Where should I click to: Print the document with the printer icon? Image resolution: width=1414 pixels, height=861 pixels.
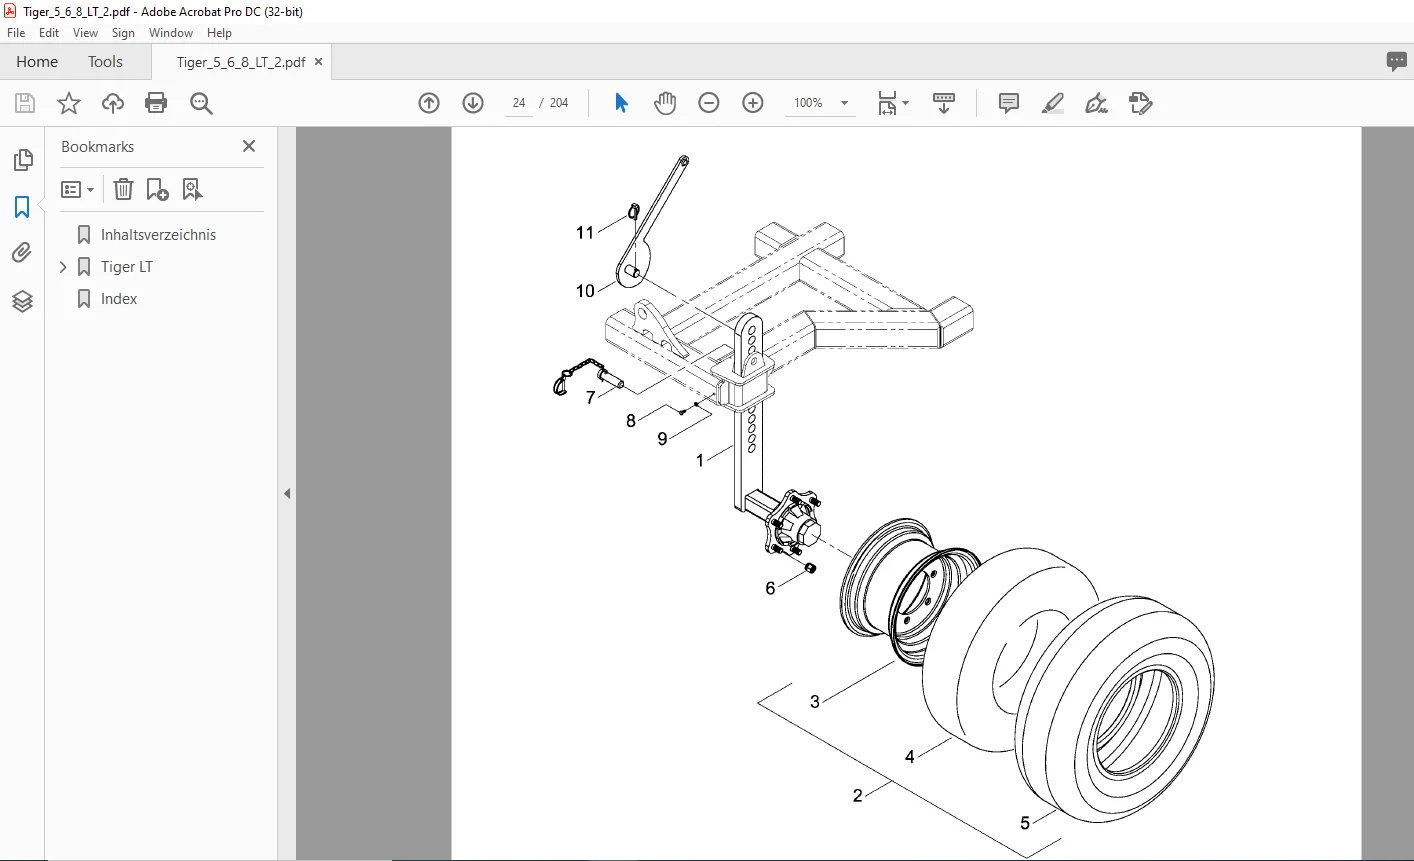(156, 103)
